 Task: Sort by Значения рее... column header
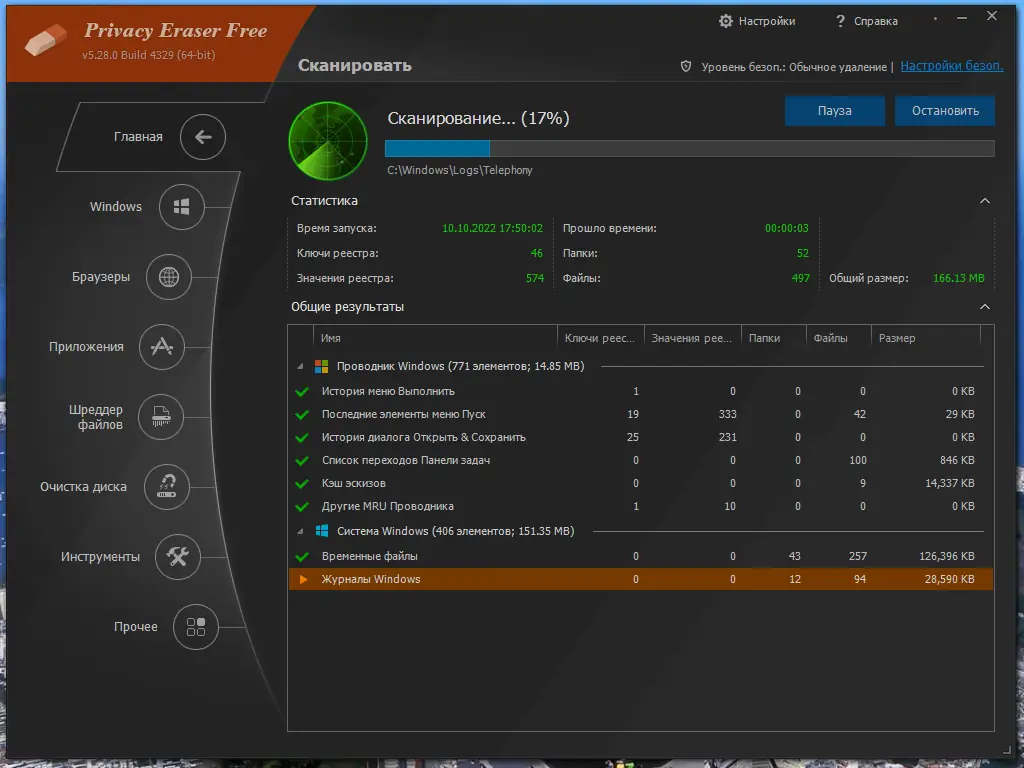click(692, 338)
